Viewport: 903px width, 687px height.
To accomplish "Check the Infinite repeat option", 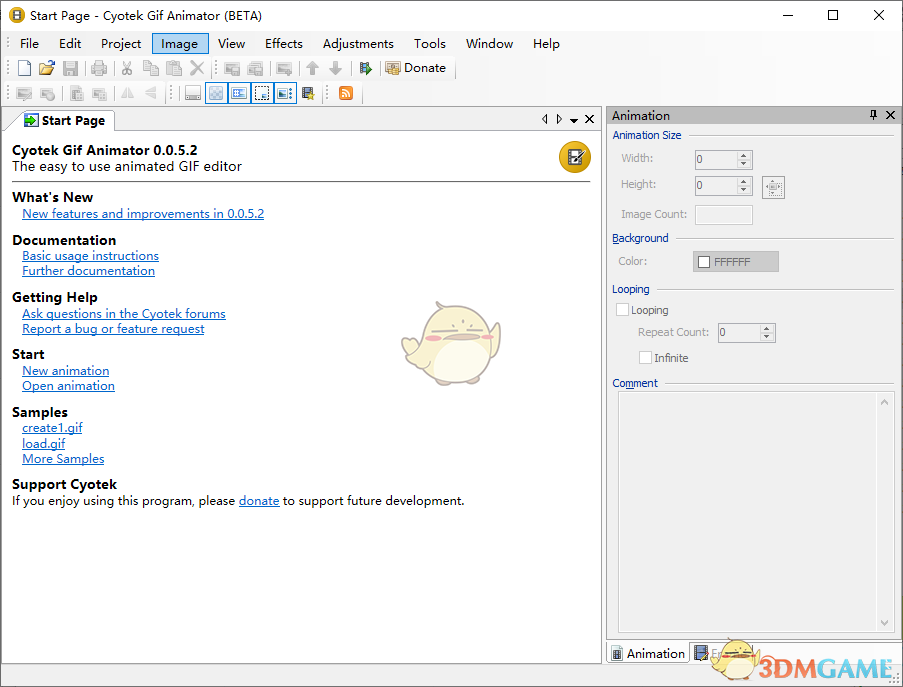I will click(x=645, y=357).
